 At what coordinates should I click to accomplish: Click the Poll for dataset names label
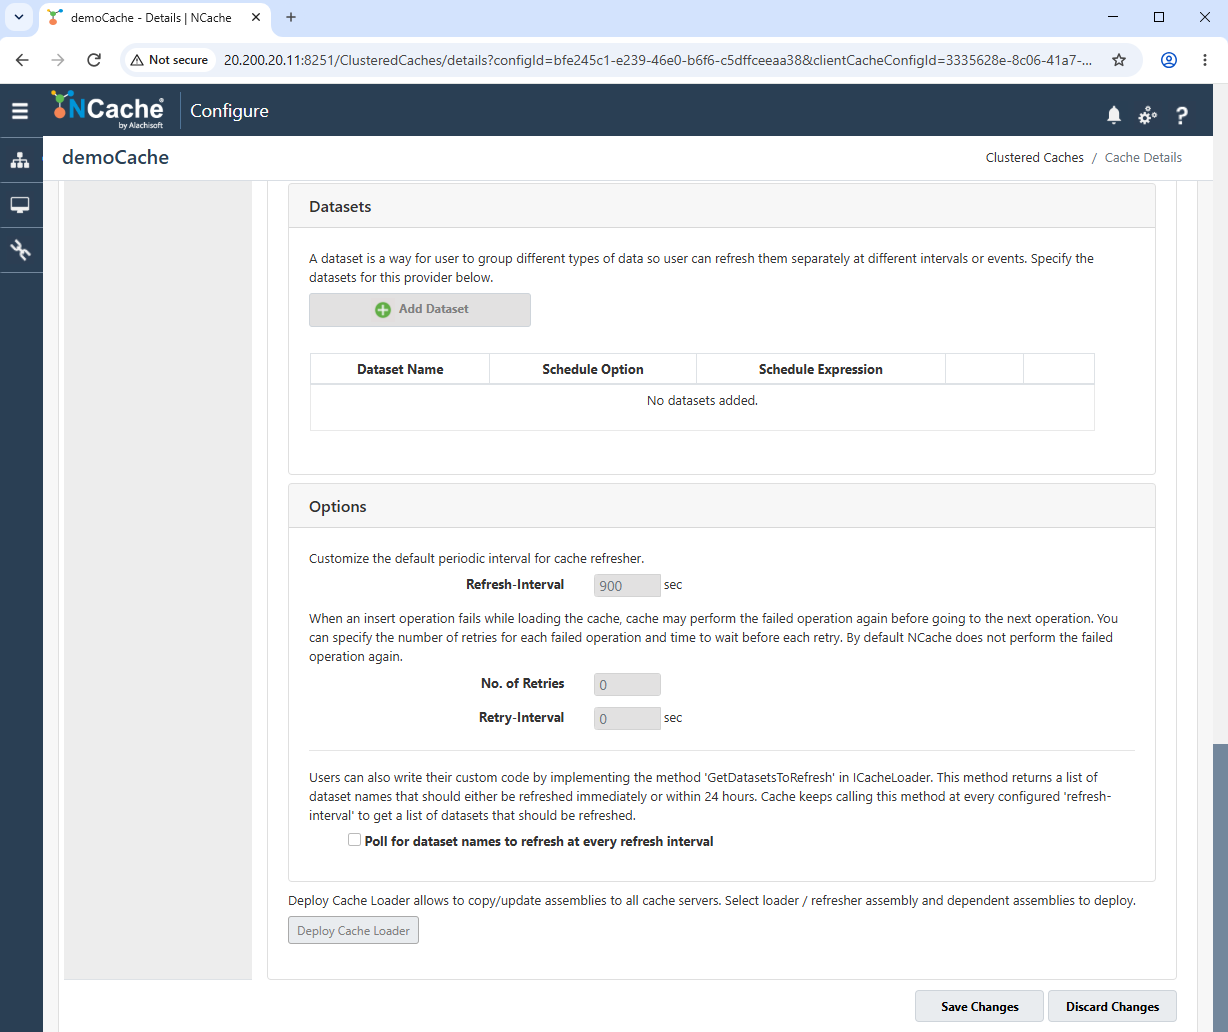tap(539, 841)
